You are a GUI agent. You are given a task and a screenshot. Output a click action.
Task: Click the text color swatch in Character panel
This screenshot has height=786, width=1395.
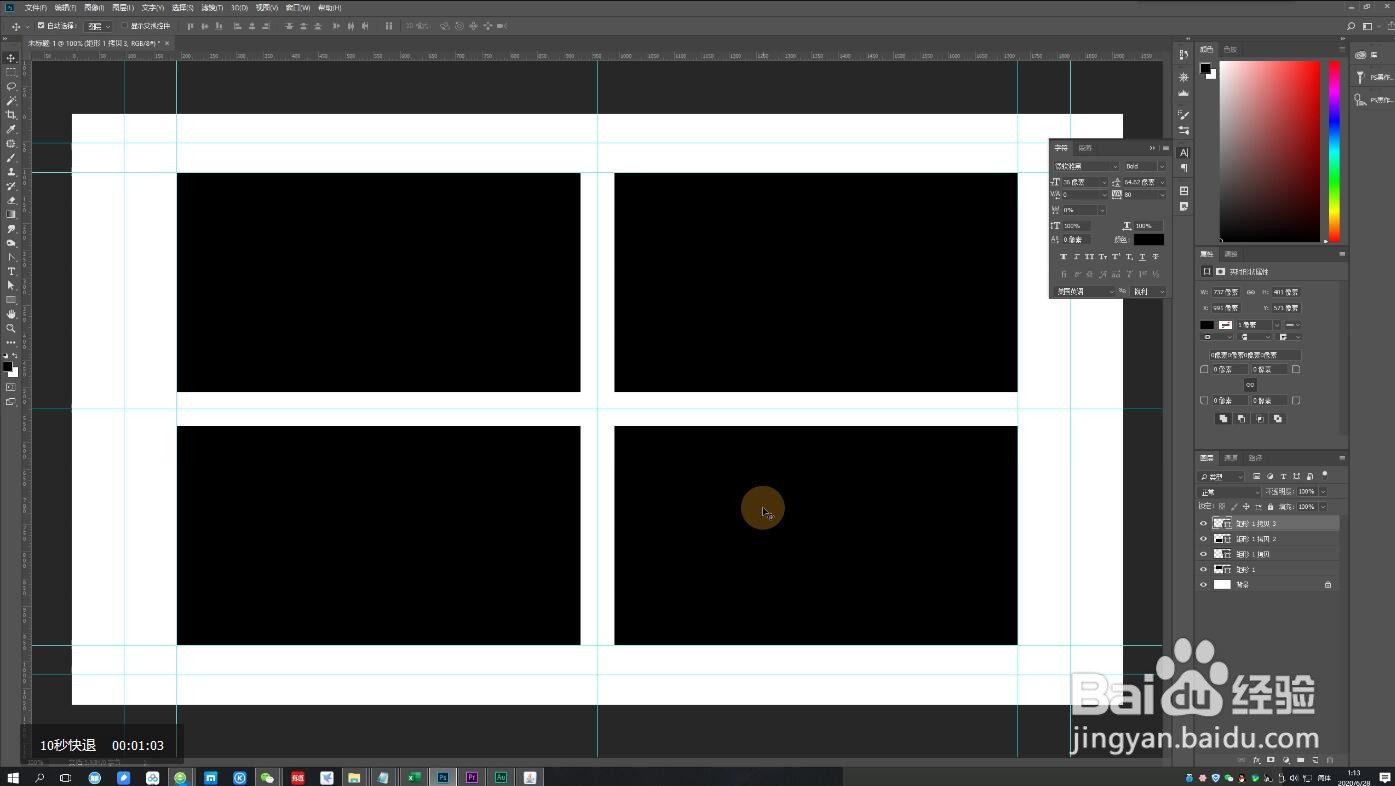1149,239
